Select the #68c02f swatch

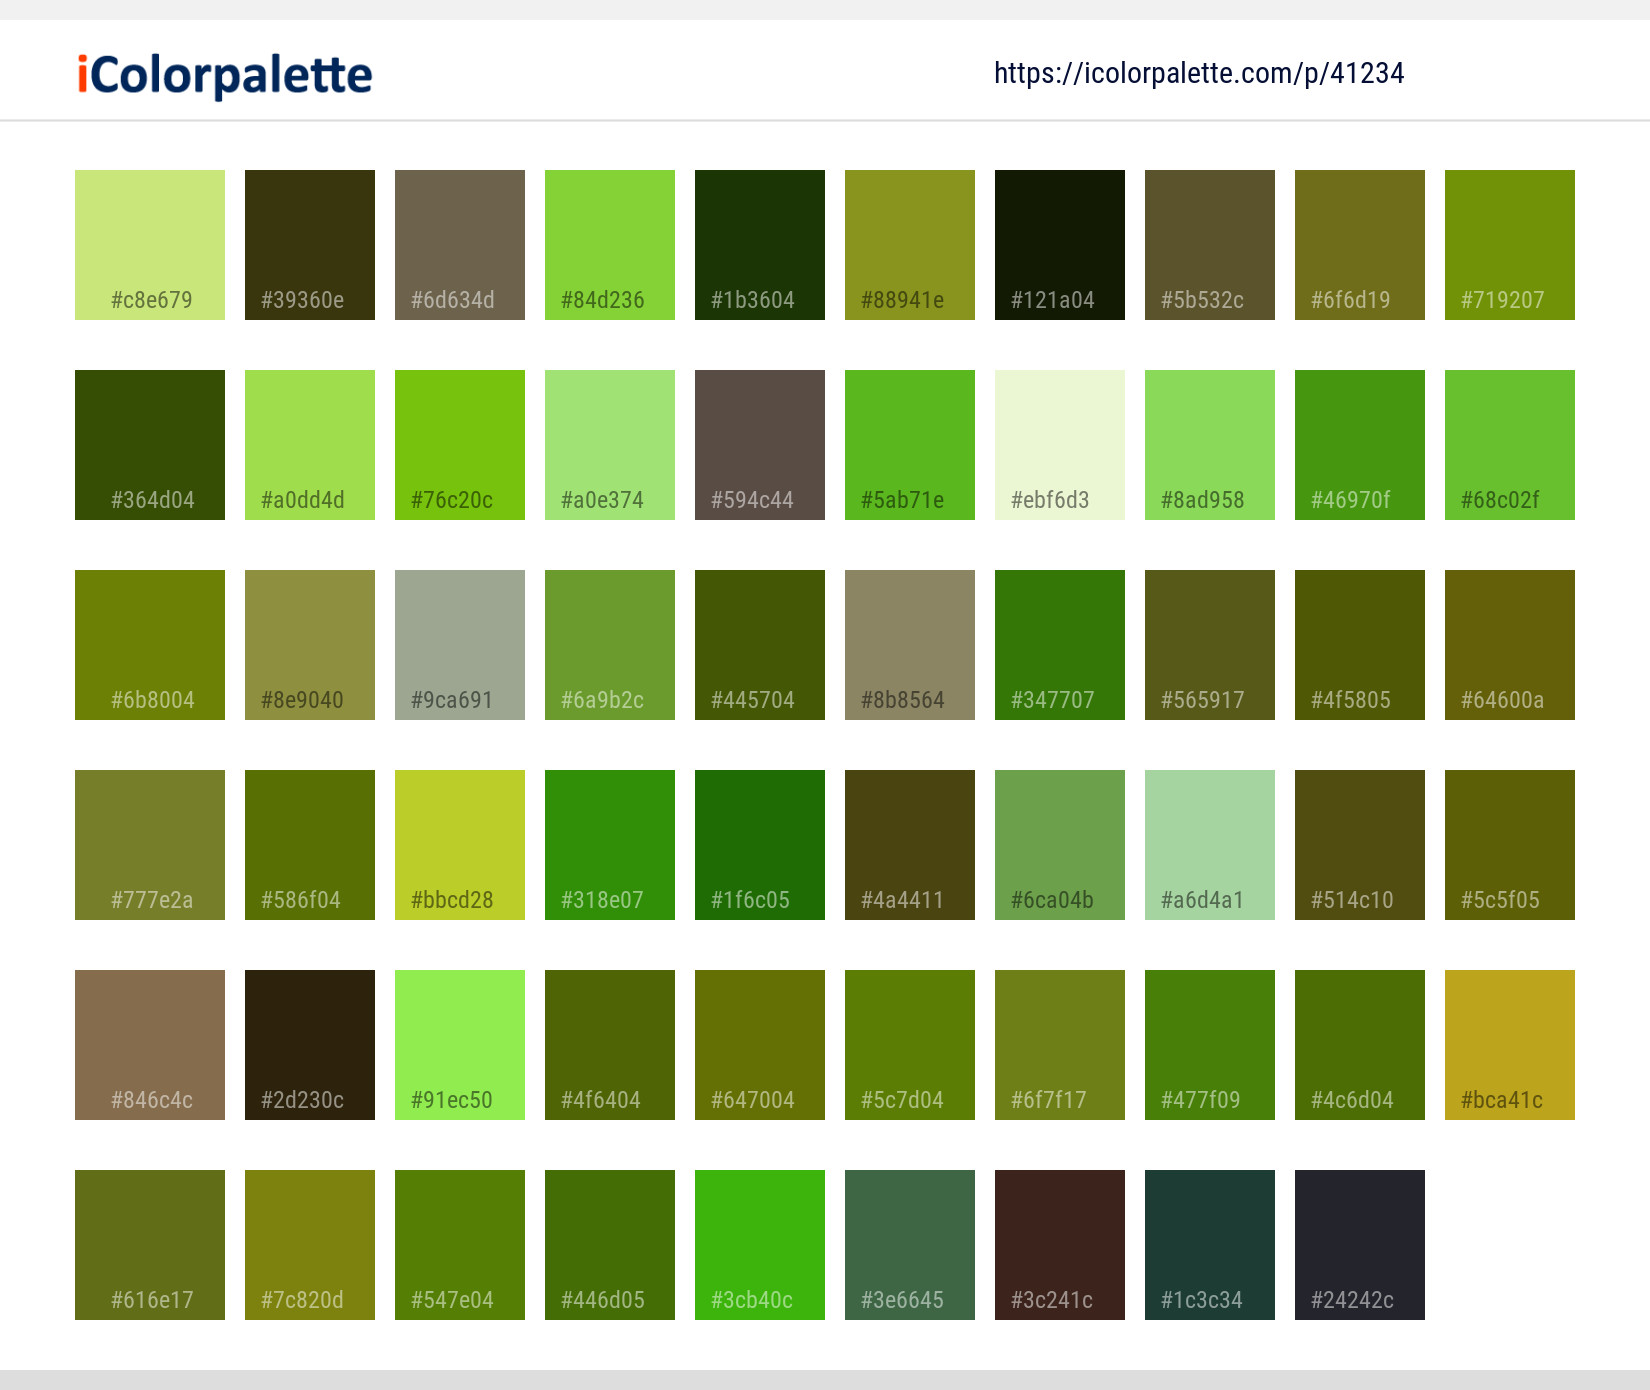pos(1510,445)
